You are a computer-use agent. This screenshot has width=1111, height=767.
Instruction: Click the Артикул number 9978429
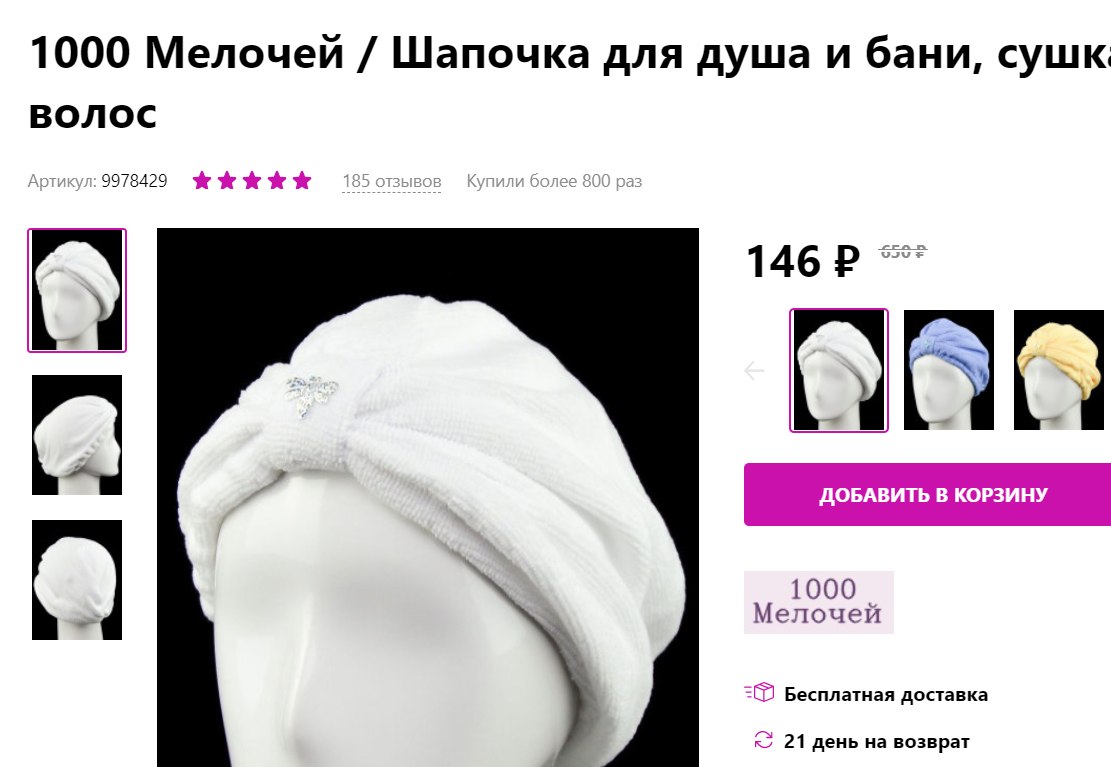tap(134, 181)
